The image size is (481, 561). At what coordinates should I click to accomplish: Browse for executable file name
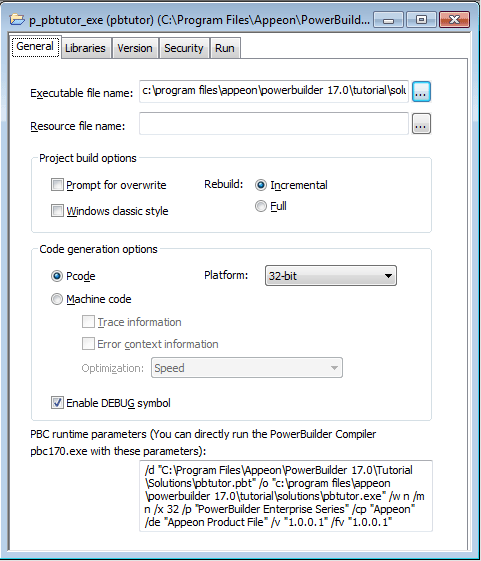point(421,92)
